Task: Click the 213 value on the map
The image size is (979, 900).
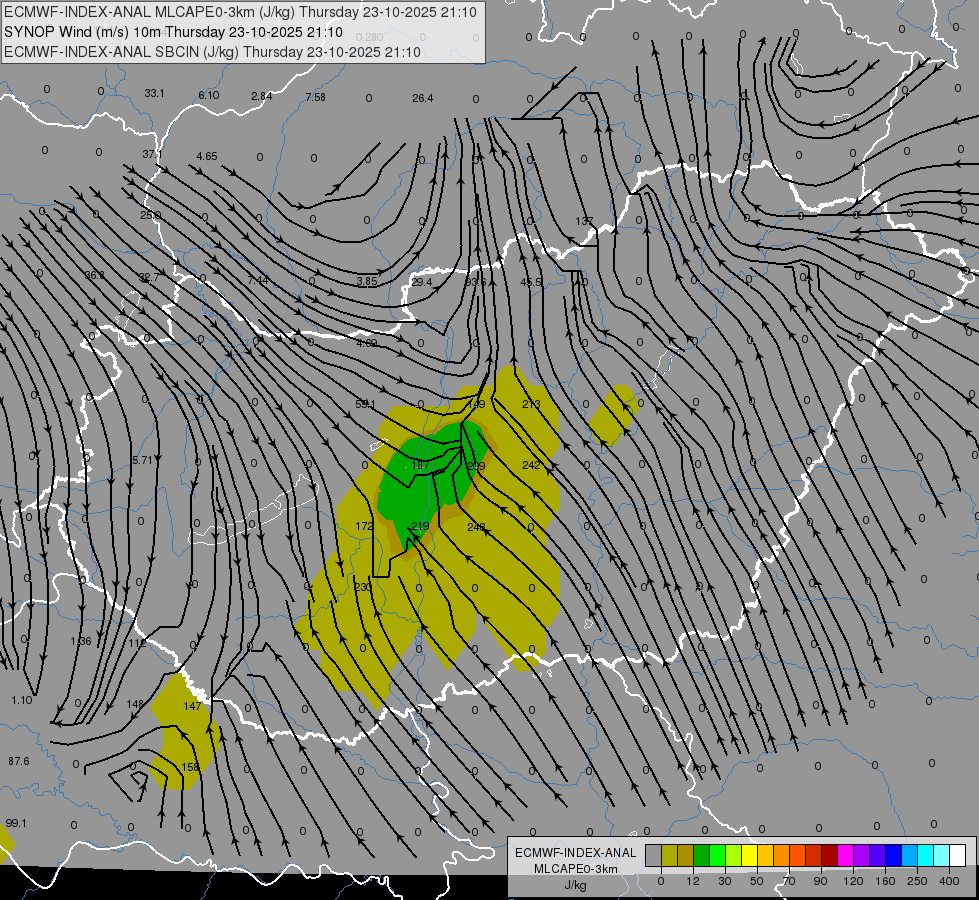Action: pos(531,404)
